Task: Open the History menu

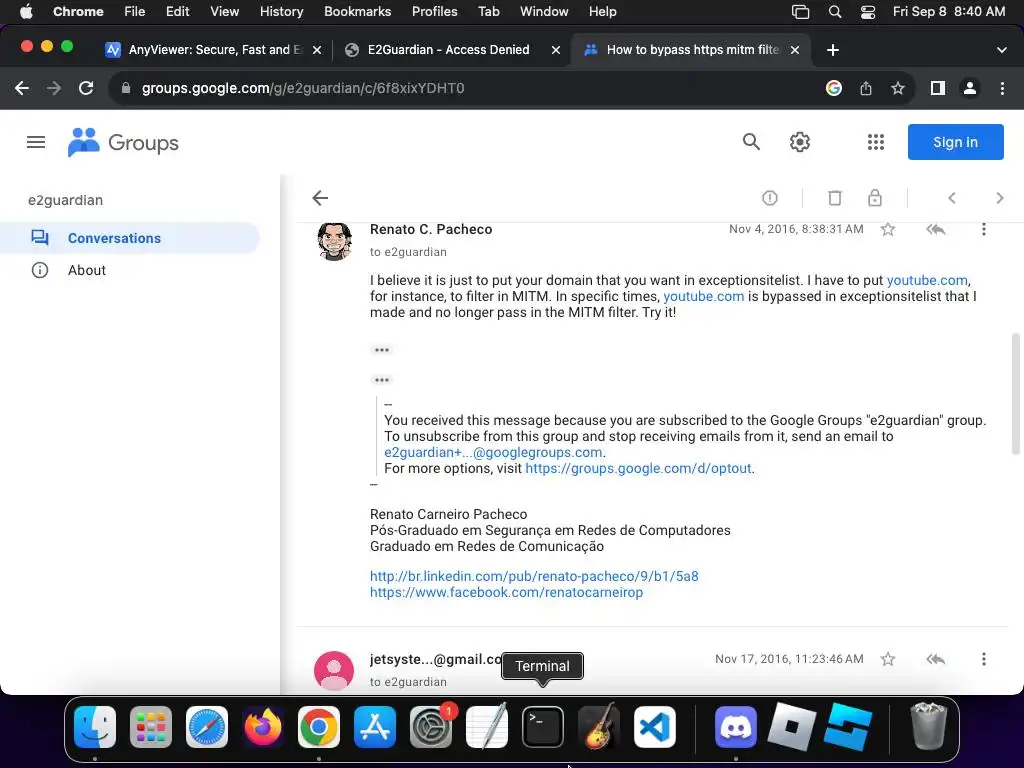Action: pyautogui.click(x=281, y=11)
